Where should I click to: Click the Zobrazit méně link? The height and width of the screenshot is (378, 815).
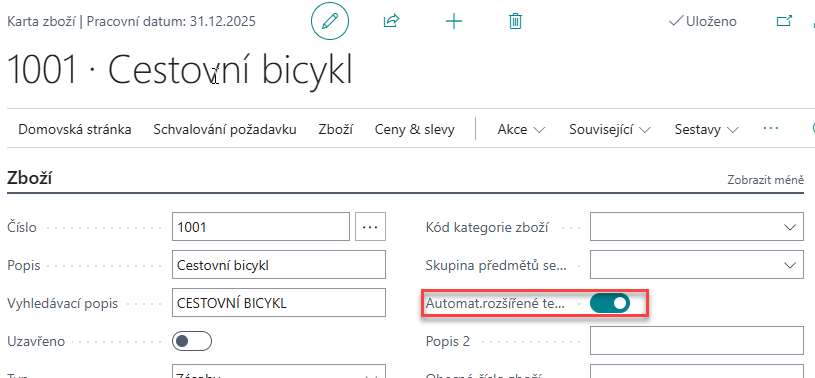click(x=766, y=180)
